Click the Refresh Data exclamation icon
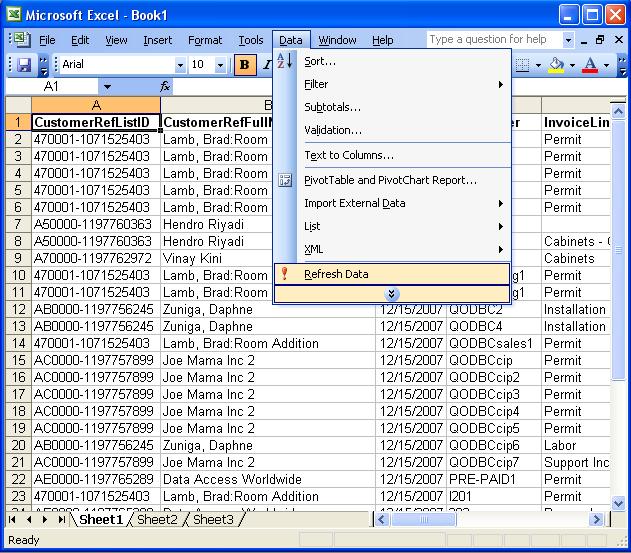Viewport: 631px width, 553px height. click(x=285, y=274)
